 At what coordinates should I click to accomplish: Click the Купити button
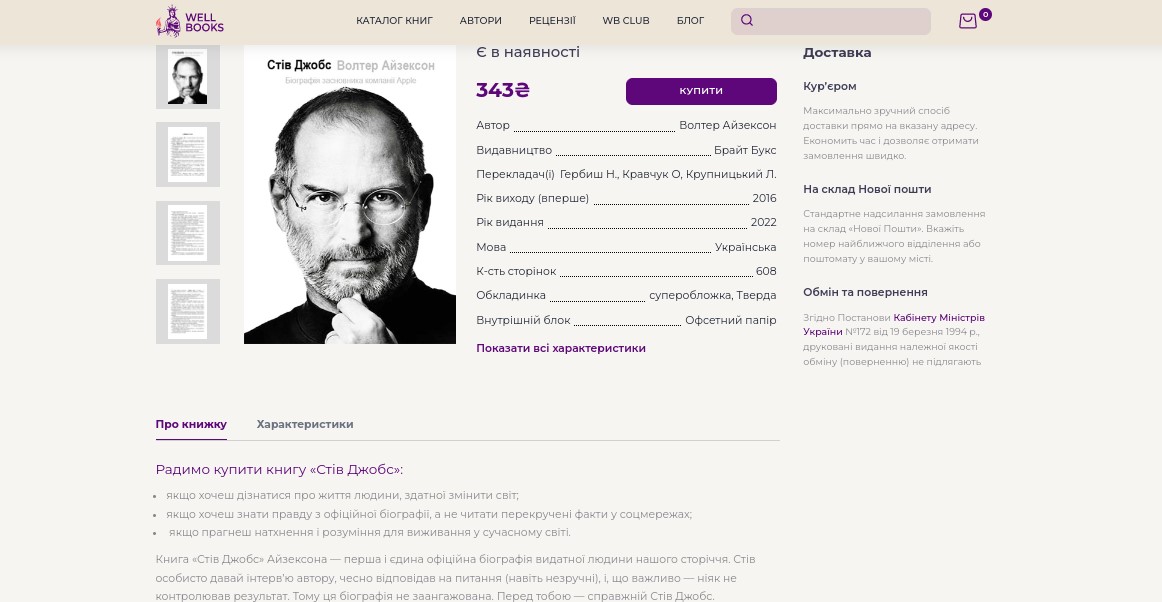point(701,91)
